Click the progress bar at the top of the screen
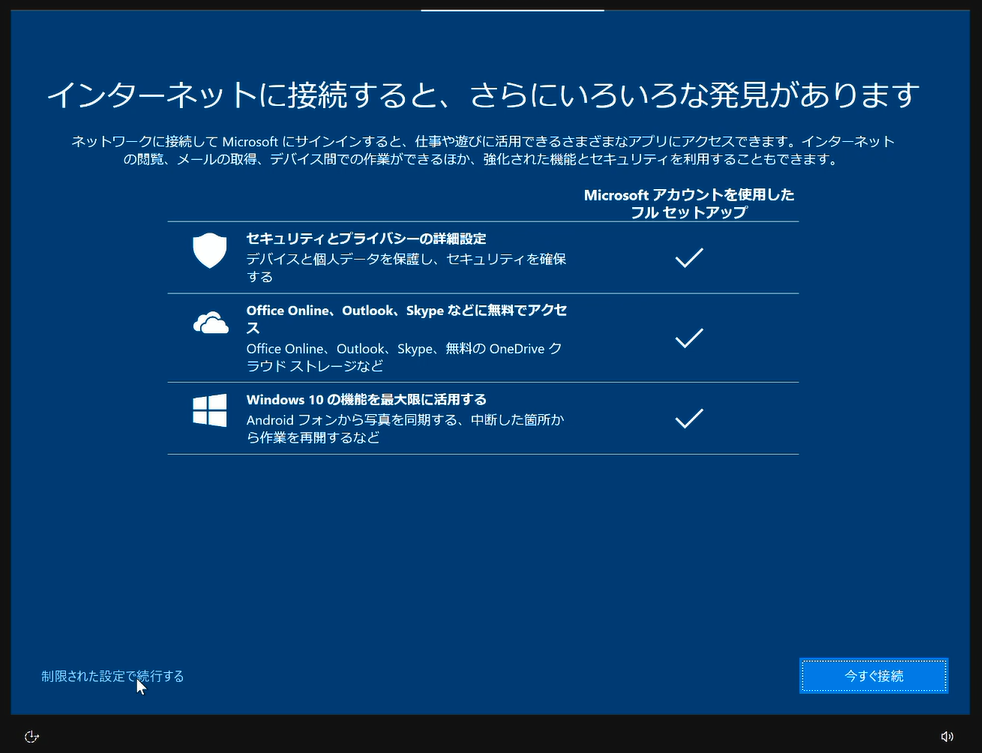 pos(512,10)
